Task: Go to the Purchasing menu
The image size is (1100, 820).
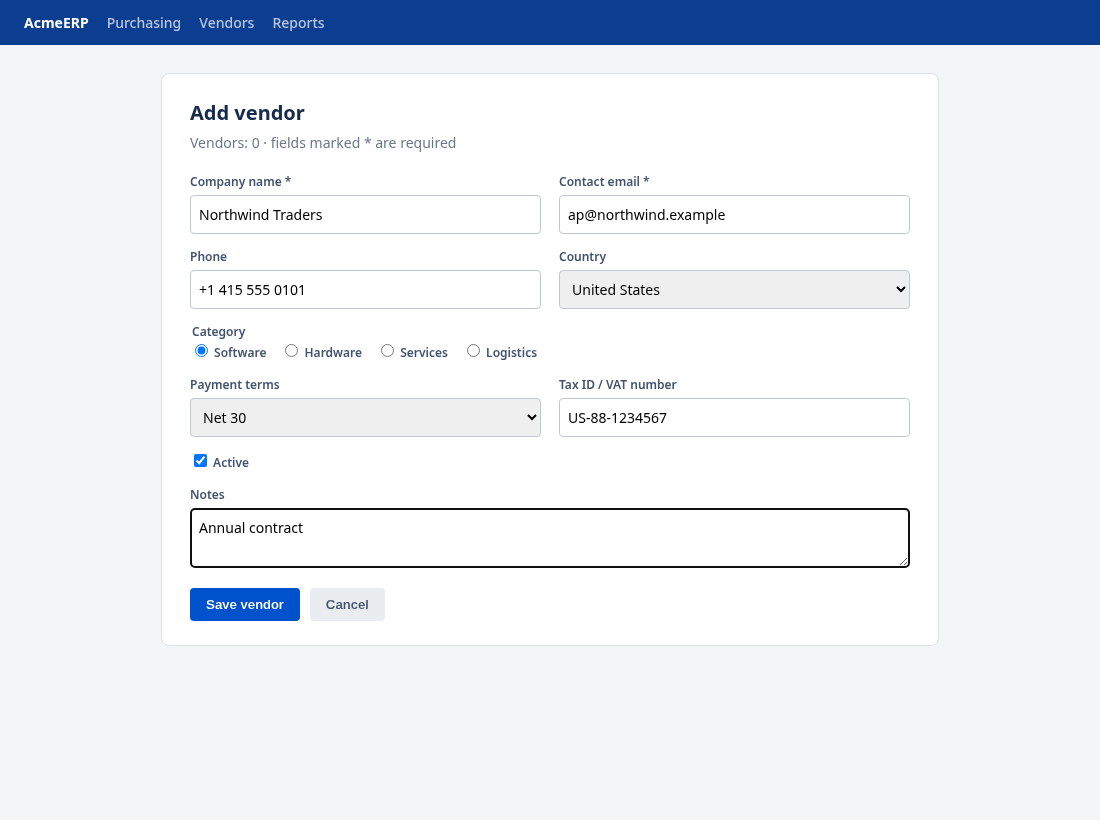Action: (x=144, y=22)
